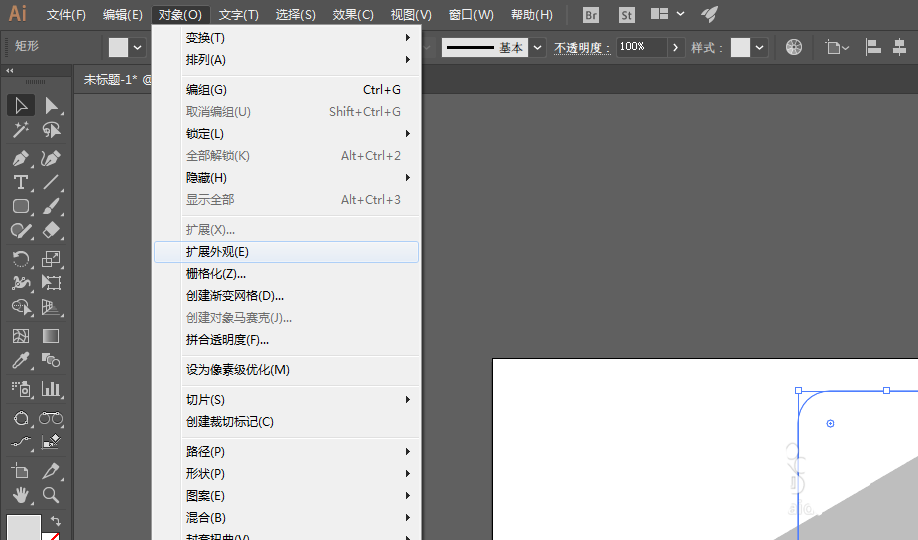Viewport: 918px width, 540px height.
Task: Open the 效果(C) menu
Action: pyautogui.click(x=353, y=15)
